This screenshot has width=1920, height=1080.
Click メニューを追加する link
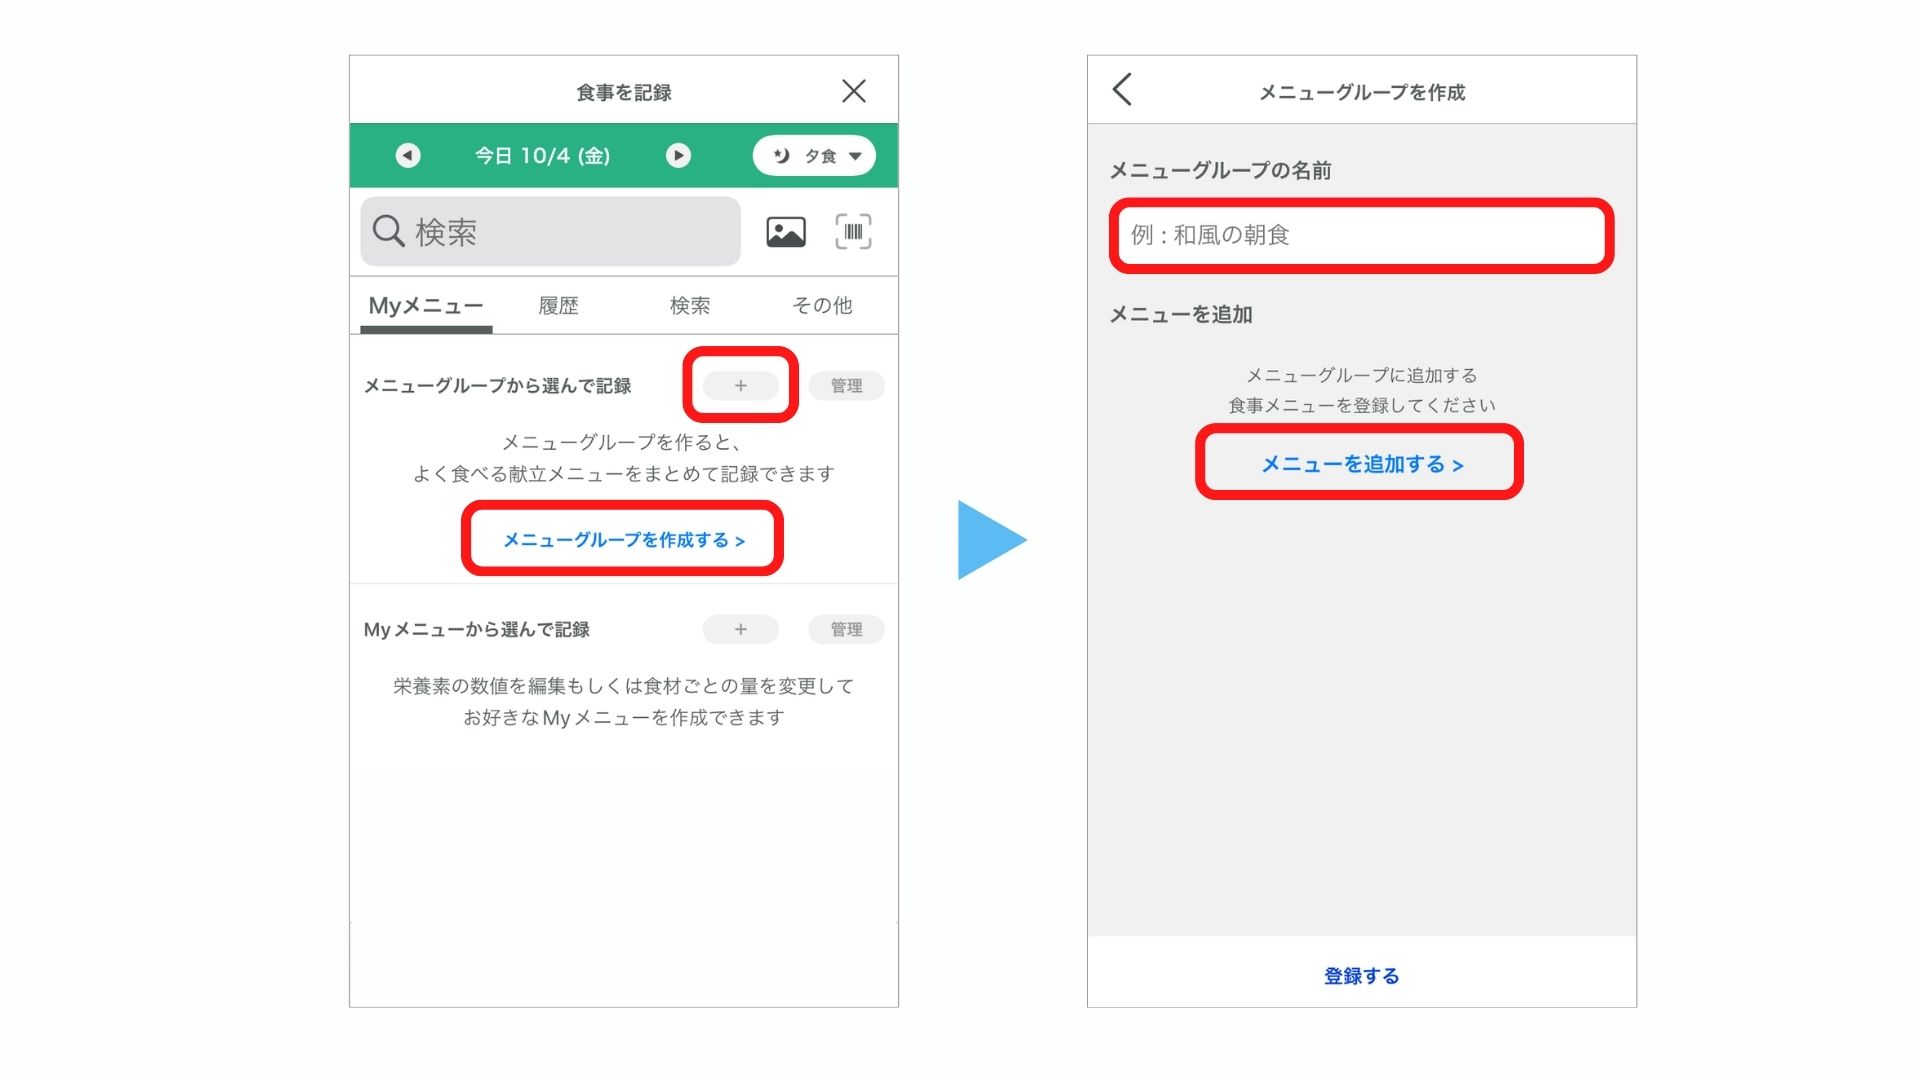[1361, 464]
